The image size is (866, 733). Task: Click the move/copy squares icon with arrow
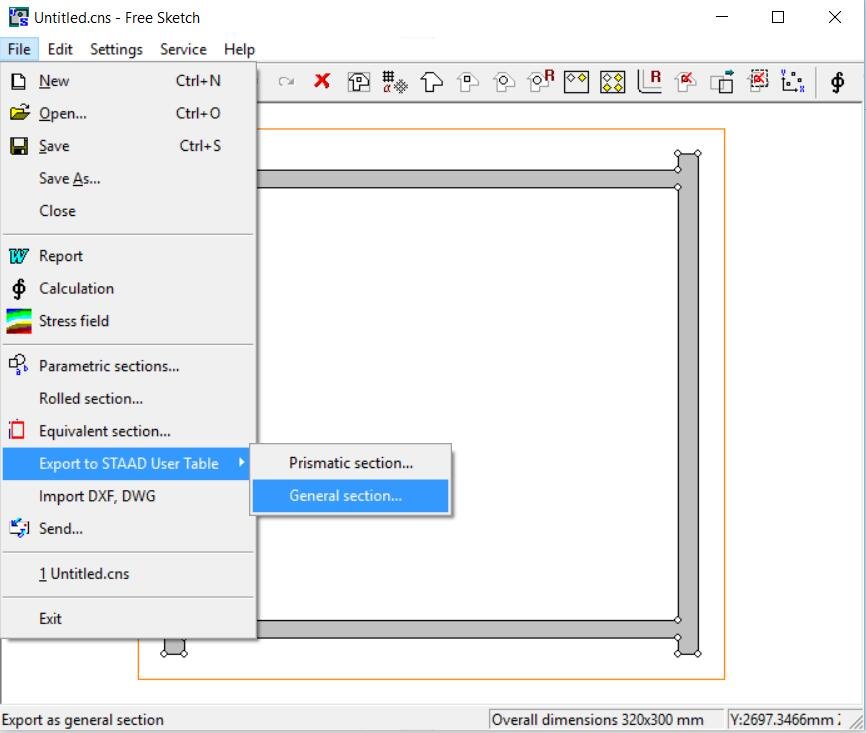point(722,81)
